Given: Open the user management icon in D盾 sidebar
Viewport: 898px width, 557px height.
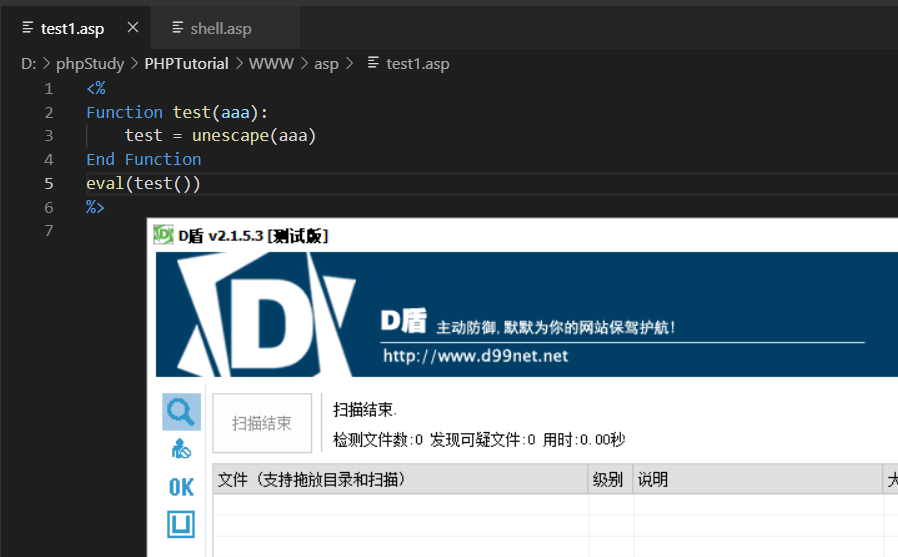Looking at the screenshot, I should coord(181,449).
